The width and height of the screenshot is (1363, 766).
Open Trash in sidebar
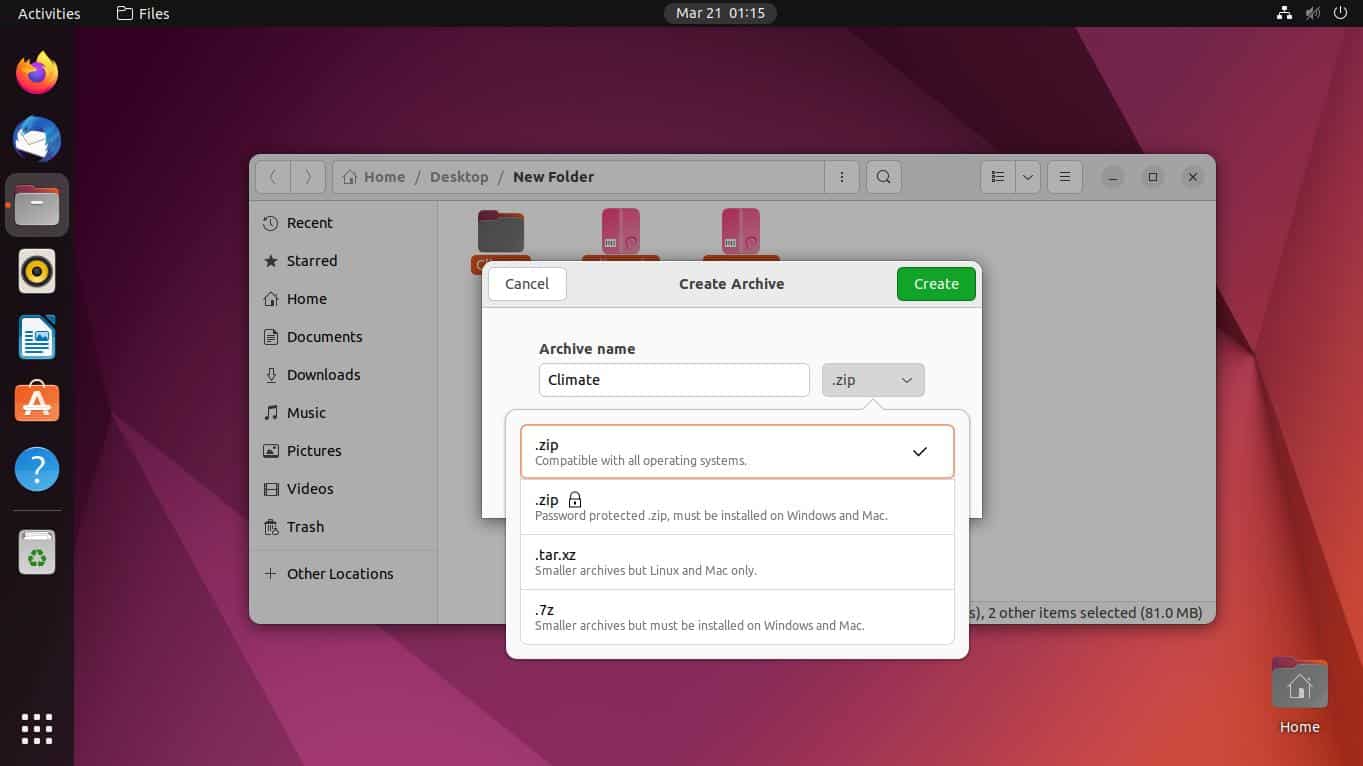(343, 527)
